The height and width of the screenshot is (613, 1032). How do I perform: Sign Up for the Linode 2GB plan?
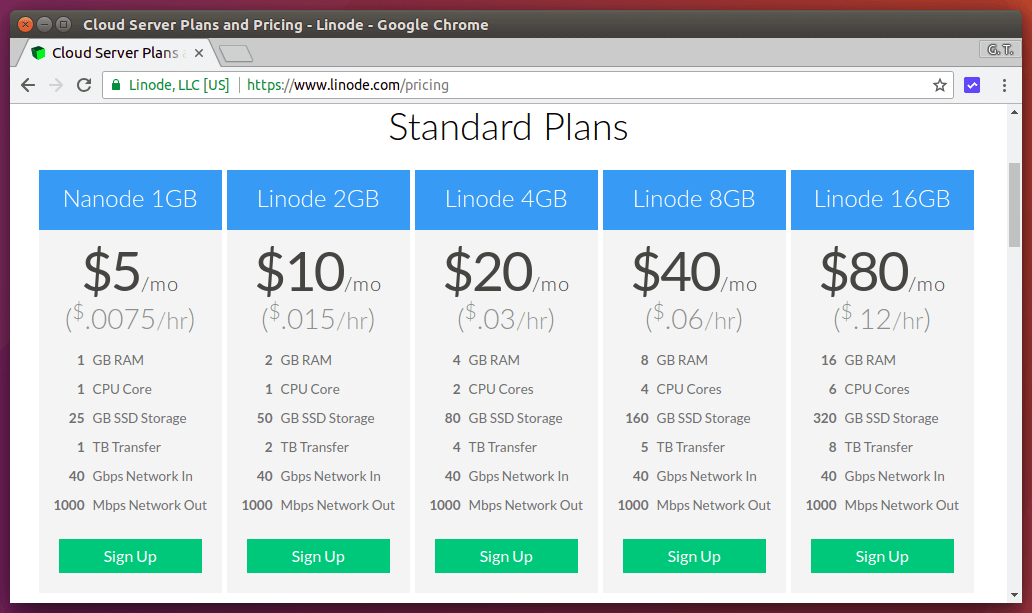[x=318, y=556]
